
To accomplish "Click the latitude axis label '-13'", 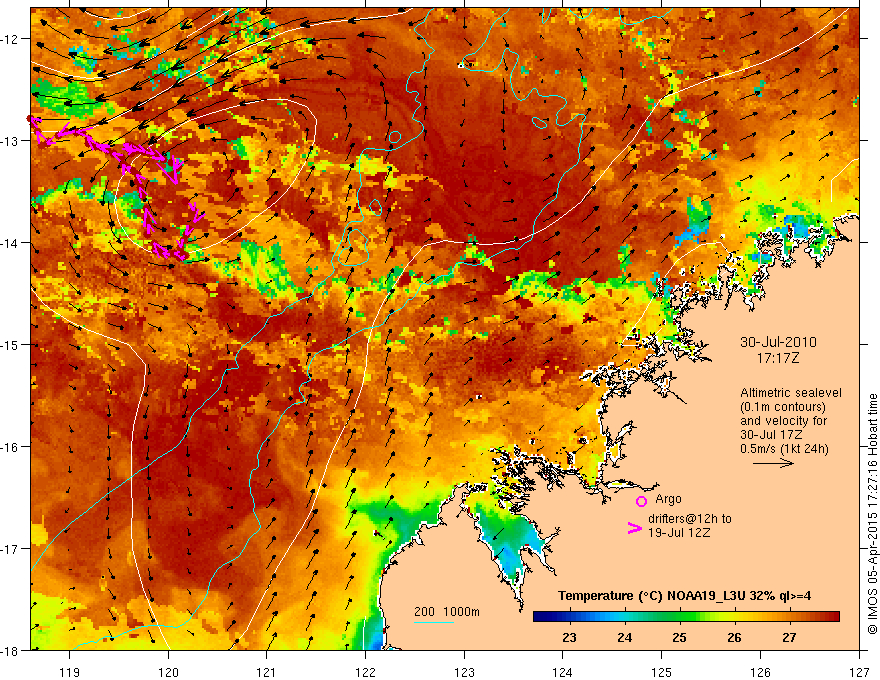I will click(11, 141).
